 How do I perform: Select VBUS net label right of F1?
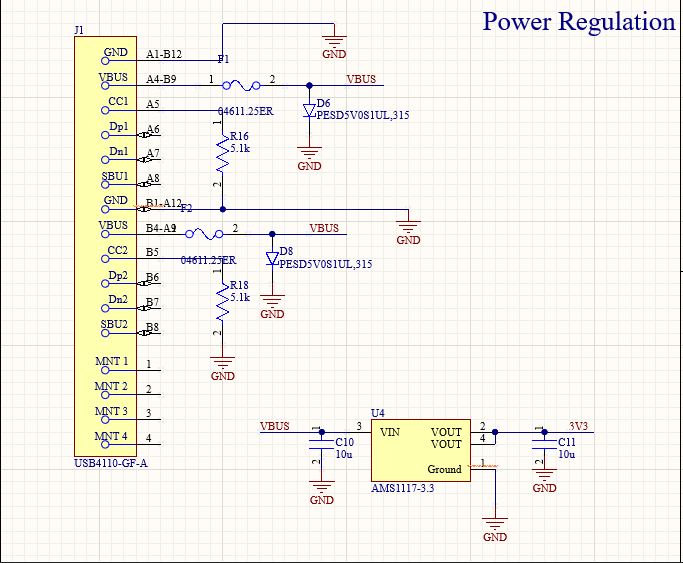tap(361, 79)
